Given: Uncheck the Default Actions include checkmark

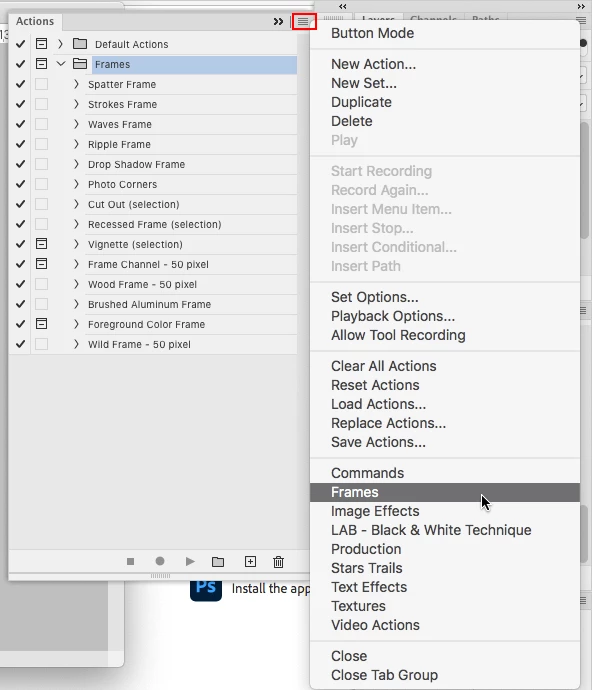Looking at the screenshot, I should pos(20,44).
